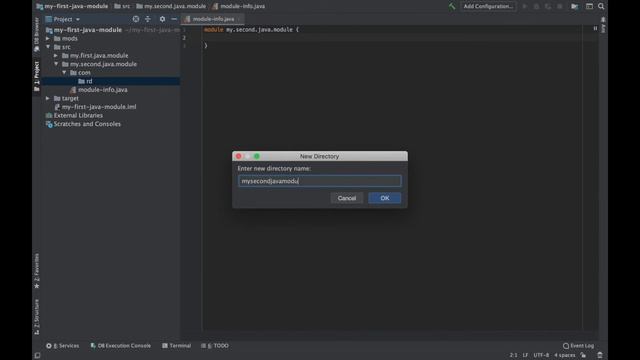Click LF line separator in status bar
The width and height of the screenshot is (640, 360).
click(x=525, y=355)
